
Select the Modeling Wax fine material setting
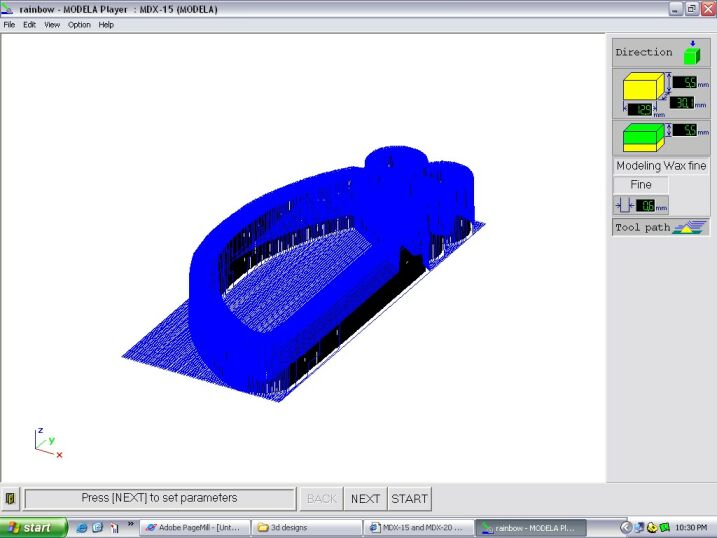point(661,165)
